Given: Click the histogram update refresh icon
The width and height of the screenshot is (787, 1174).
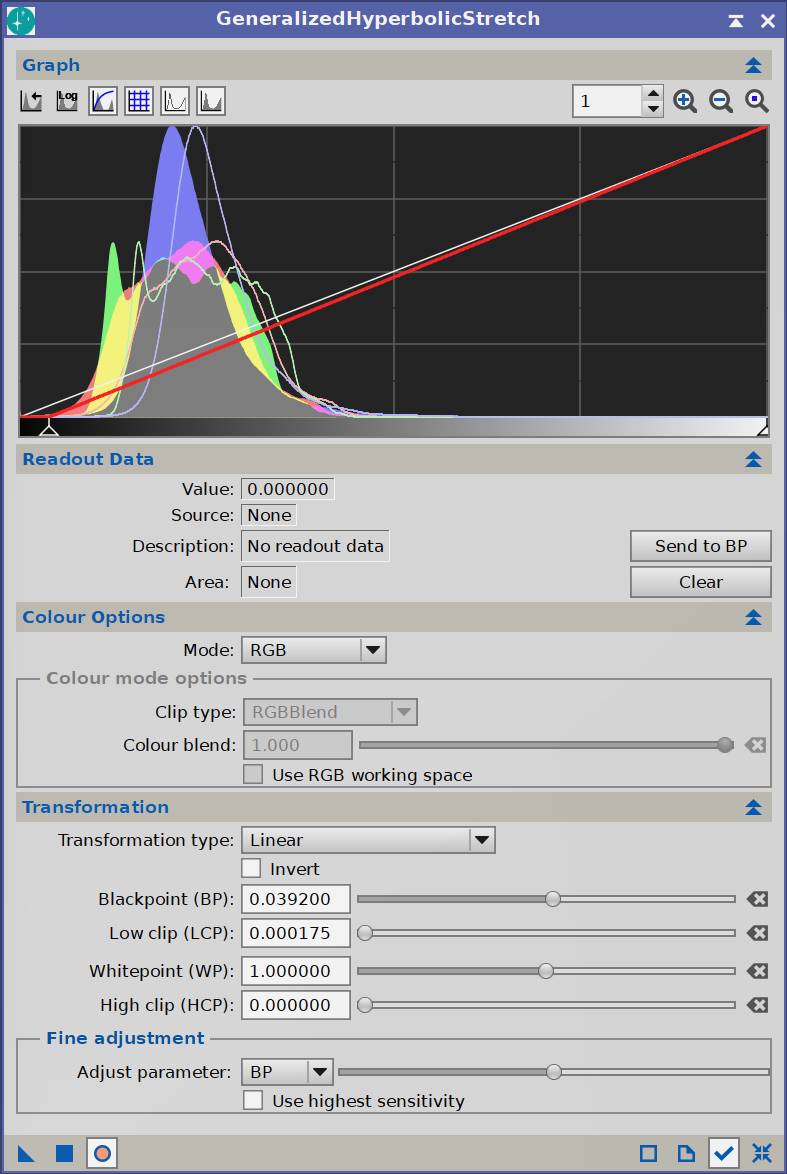Looking at the screenshot, I should (x=31, y=101).
